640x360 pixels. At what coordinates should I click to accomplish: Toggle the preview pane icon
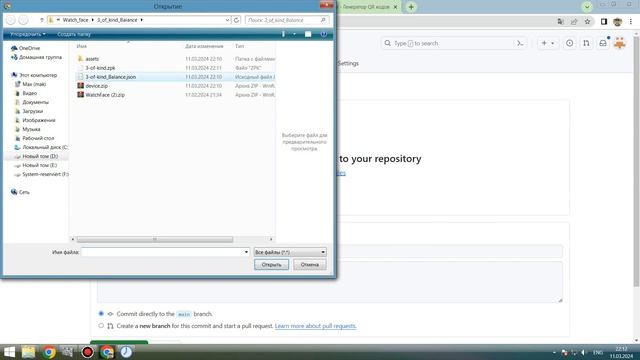308,34
